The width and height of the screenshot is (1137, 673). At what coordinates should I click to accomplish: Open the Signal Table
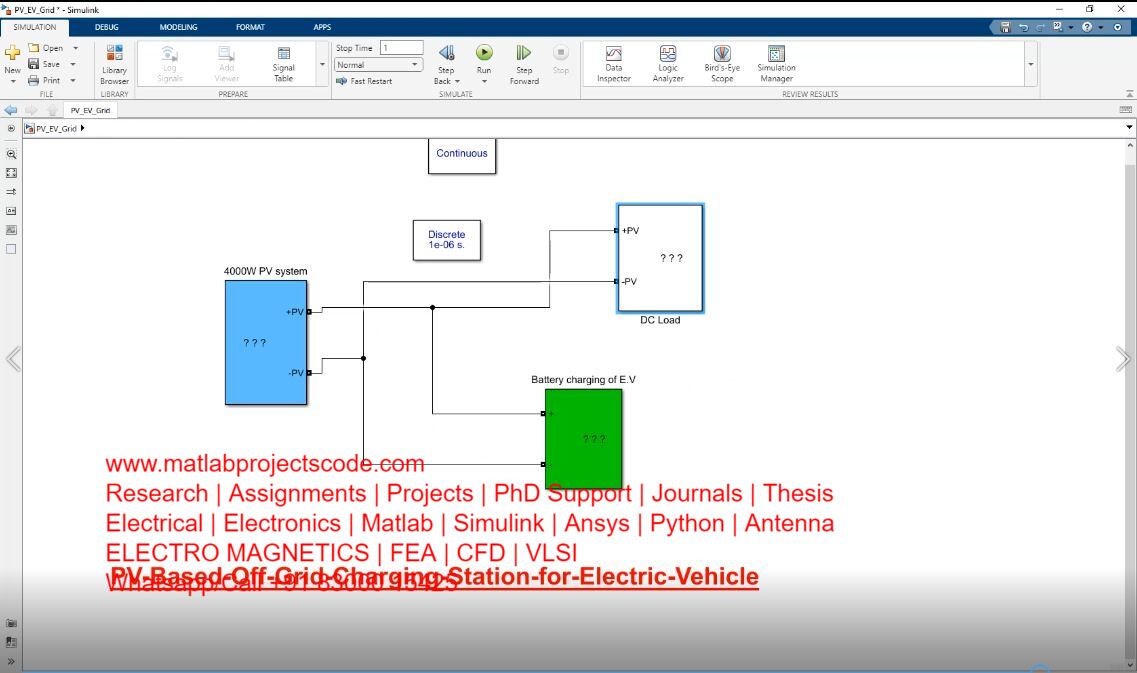[284, 64]
